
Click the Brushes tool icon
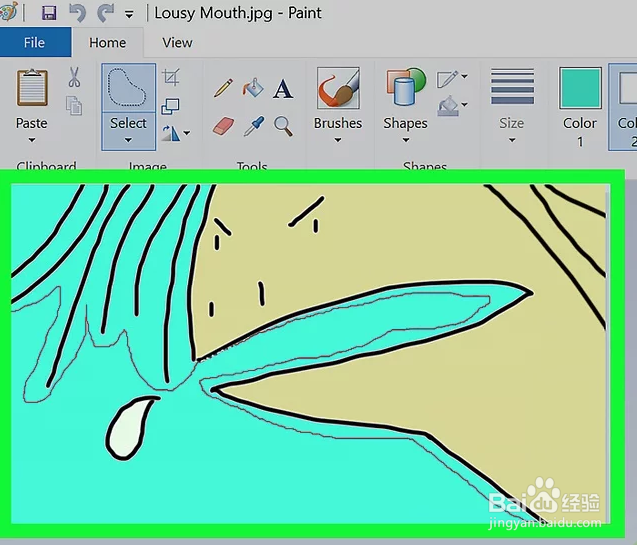[338, 88]
